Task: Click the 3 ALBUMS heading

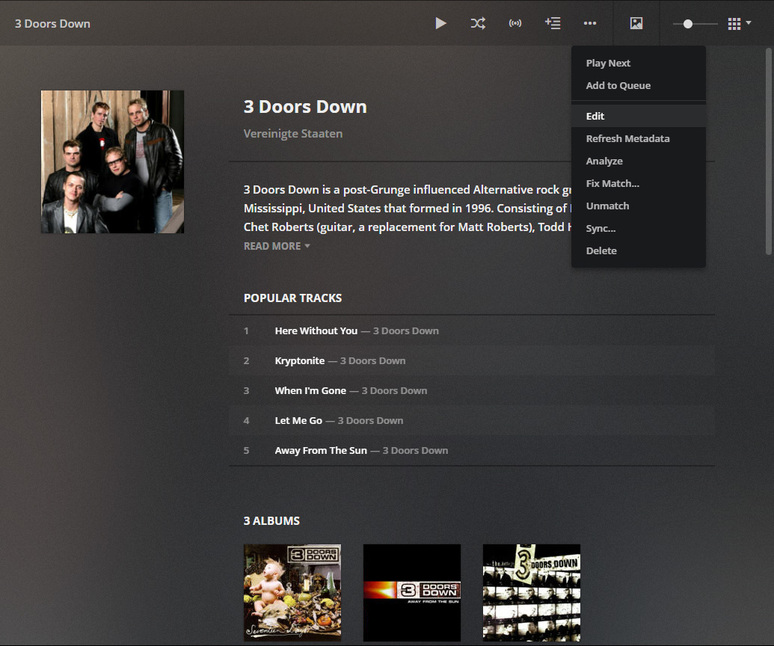Action: click(271, 521)
